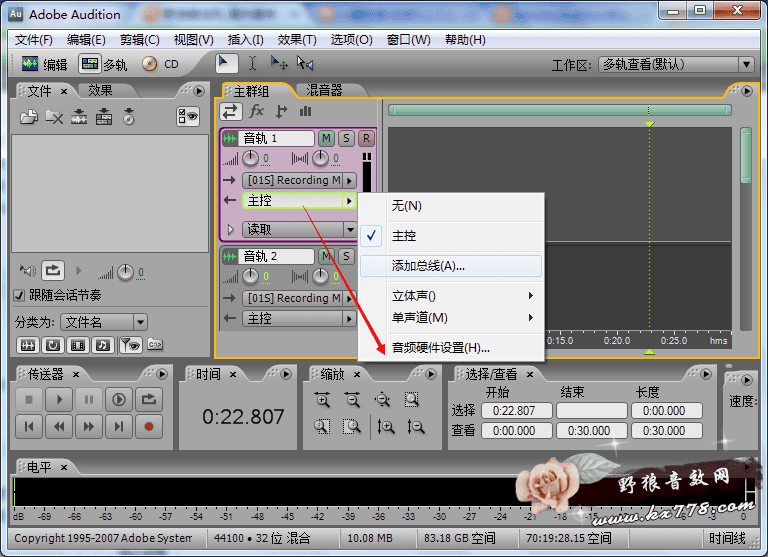Click View End field 0:30.000
Screen dimensions: 768x557
point(591,431)
